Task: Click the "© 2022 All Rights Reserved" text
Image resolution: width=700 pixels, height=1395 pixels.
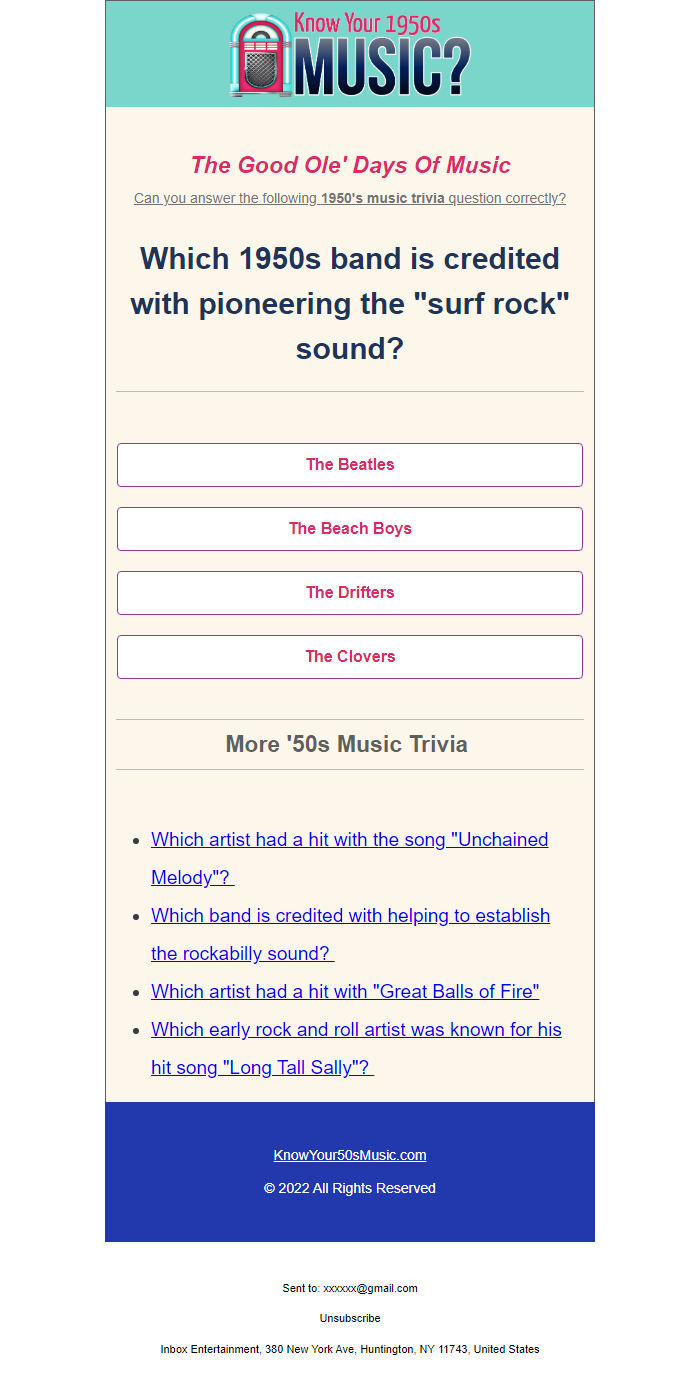Action: pyautogui.click(x=350, y=1188)
